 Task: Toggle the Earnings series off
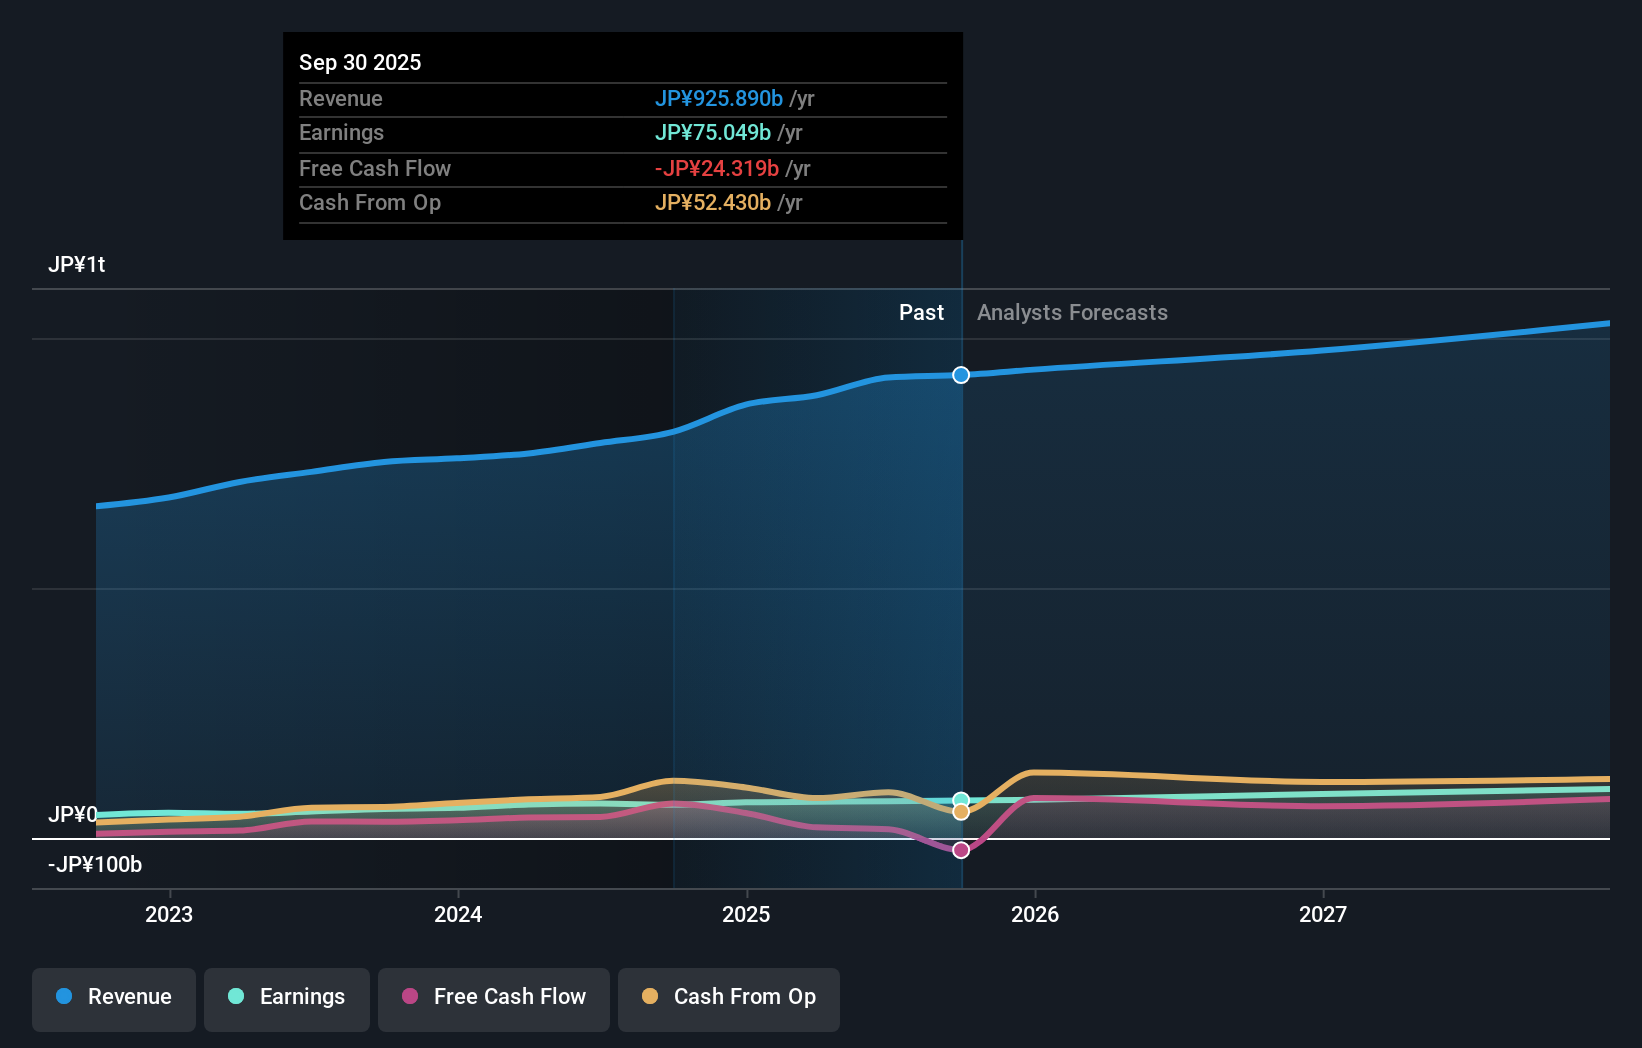(287, 999)
